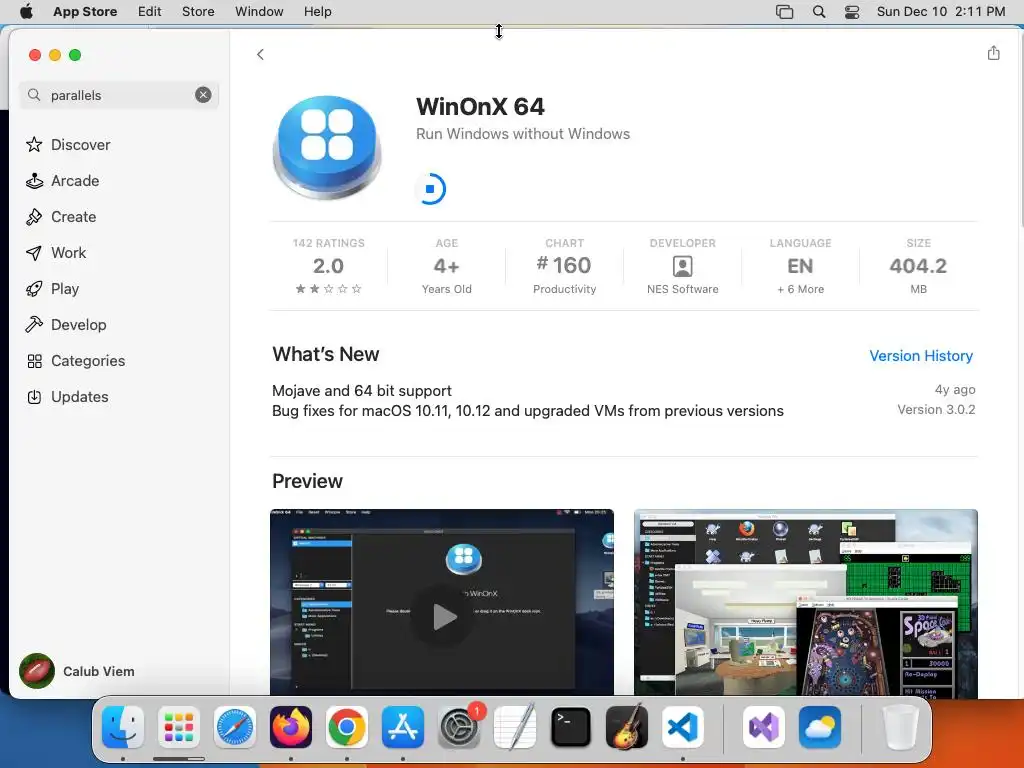Open System Settings from the Dock
The width and height of the screenshot is (1024, 768).
(459, 727)
